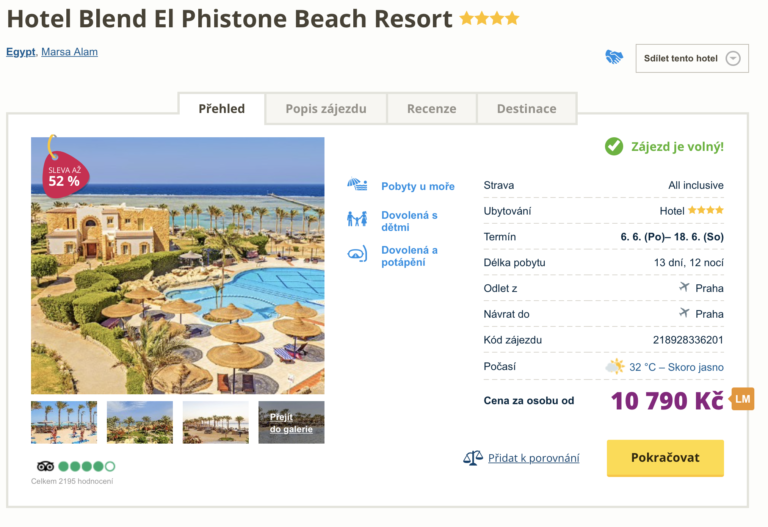This screenshot has width=768, height=527.
Task: Click the sunny weather forecast icon
Action: (x=614, y=367)
